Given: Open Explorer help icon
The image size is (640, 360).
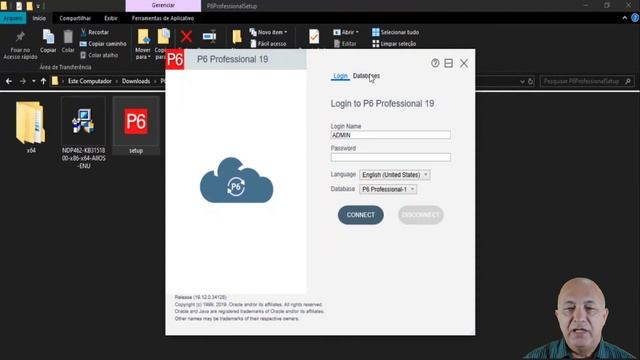Looking at the screenshot, I should pyautogui.click(x=635, y=18).
